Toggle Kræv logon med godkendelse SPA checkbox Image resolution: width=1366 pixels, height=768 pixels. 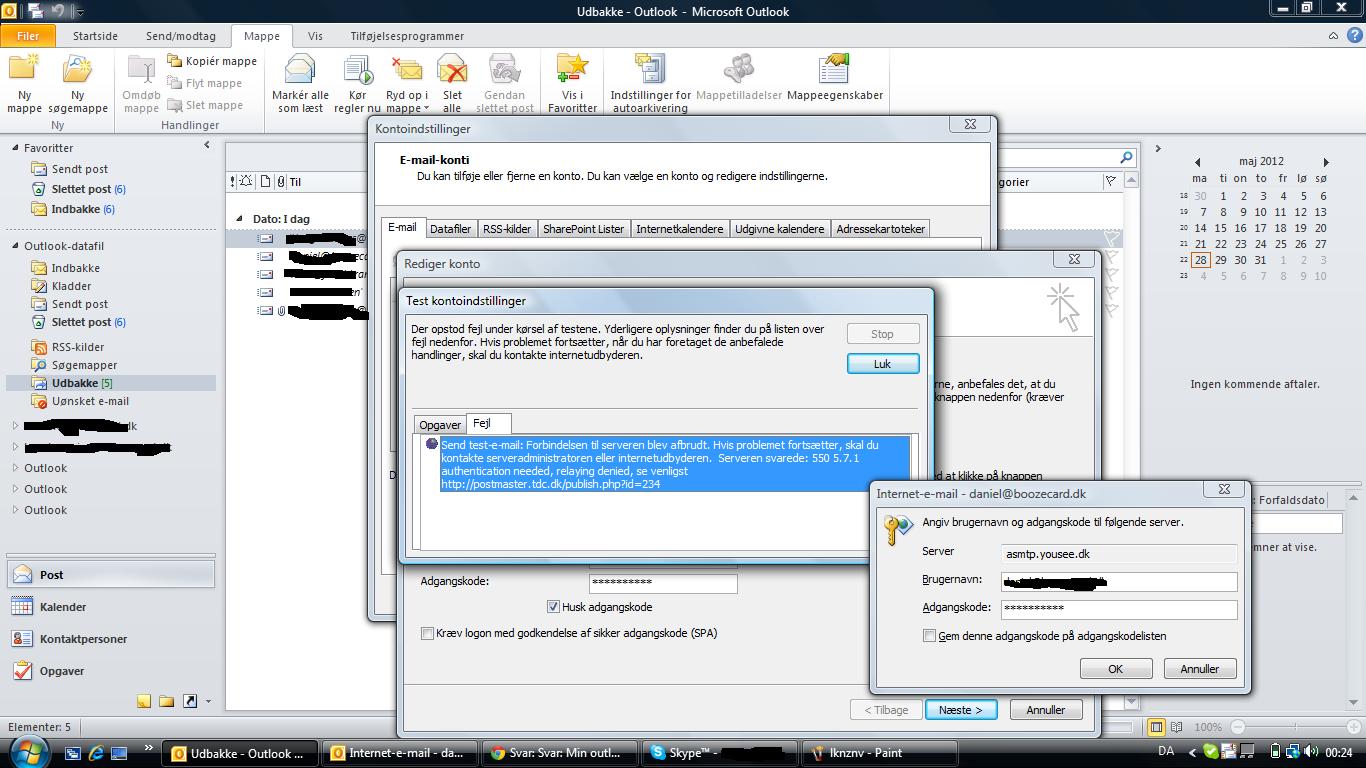427,633
